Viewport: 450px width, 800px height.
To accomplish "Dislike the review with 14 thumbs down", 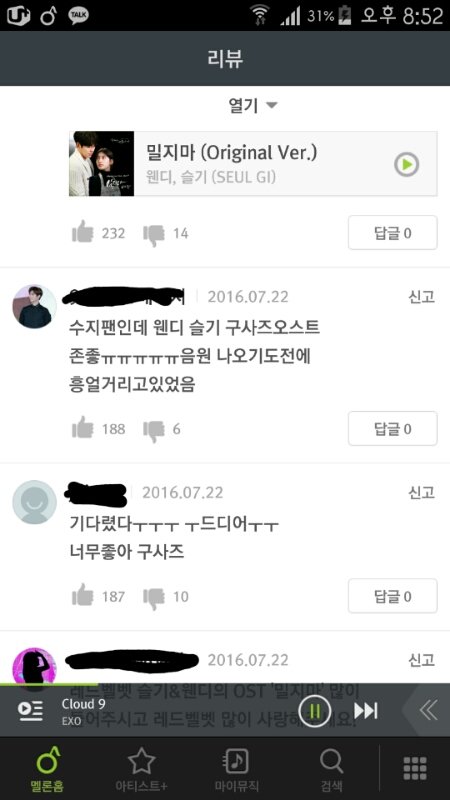I will pos(154,235).
